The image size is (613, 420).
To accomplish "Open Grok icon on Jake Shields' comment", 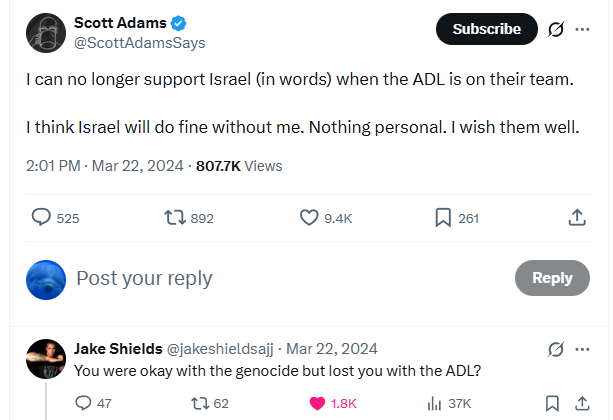I will [556, 349].
